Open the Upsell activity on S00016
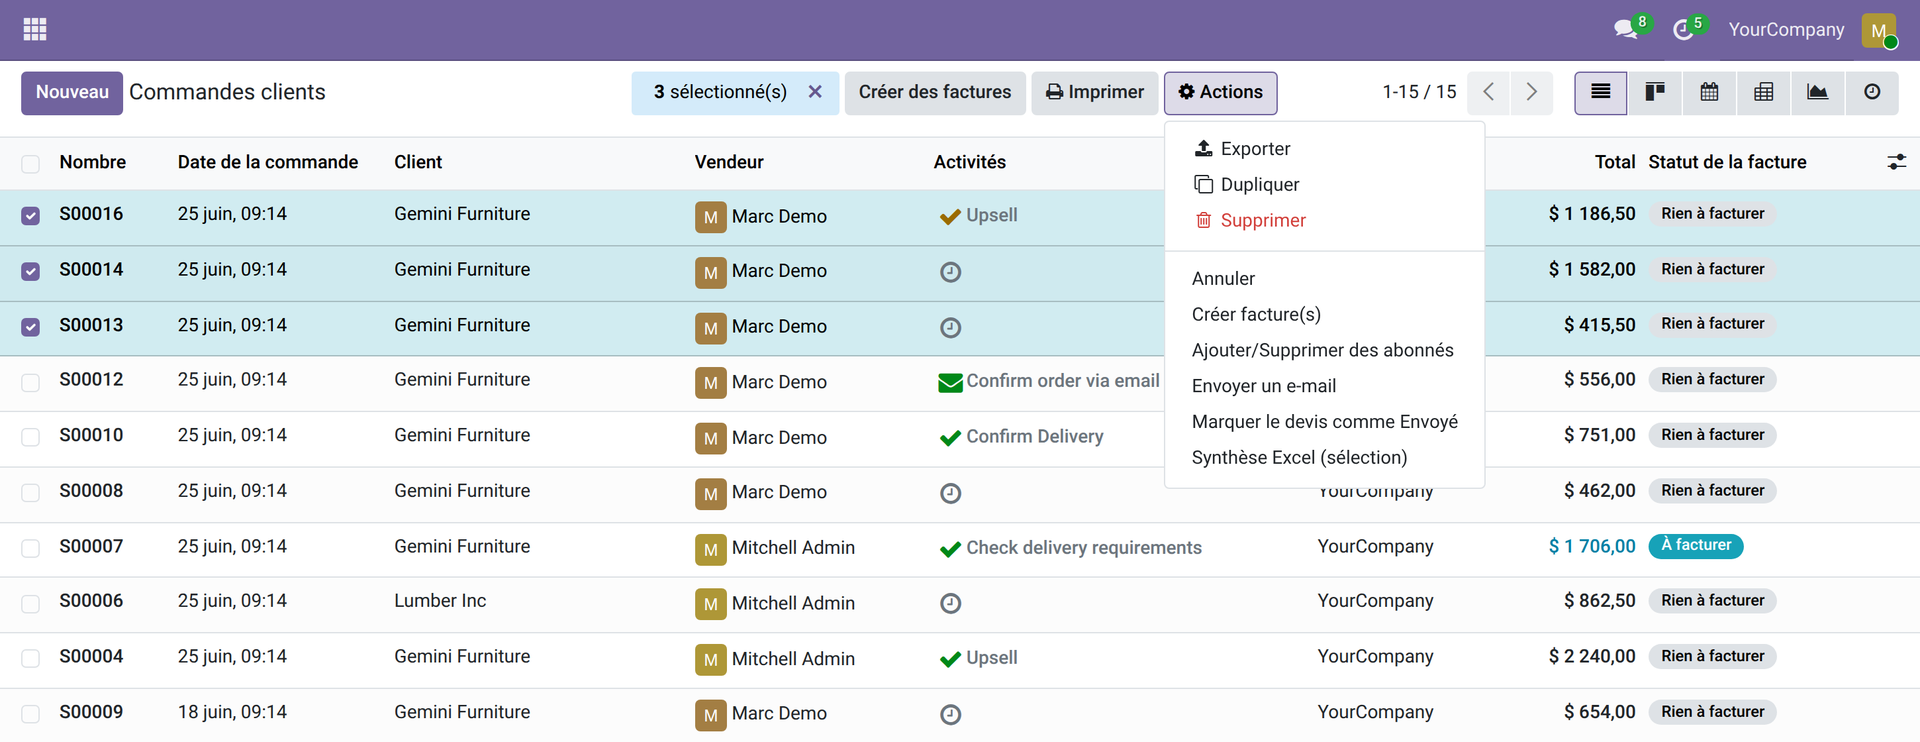 978,215
